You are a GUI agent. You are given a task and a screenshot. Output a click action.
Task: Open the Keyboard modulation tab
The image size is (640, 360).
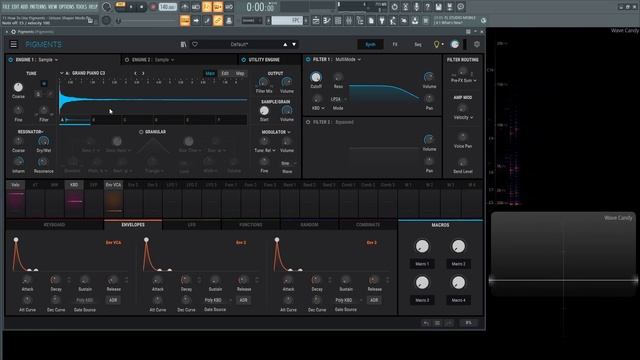(54, 225)
